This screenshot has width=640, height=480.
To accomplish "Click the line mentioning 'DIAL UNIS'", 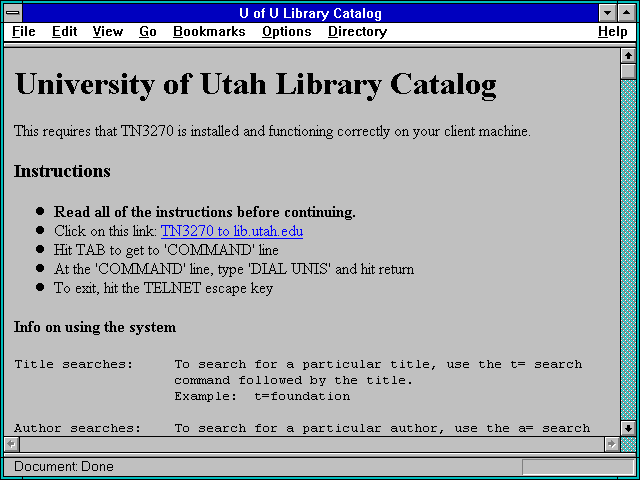I will (x=234, y=269).
